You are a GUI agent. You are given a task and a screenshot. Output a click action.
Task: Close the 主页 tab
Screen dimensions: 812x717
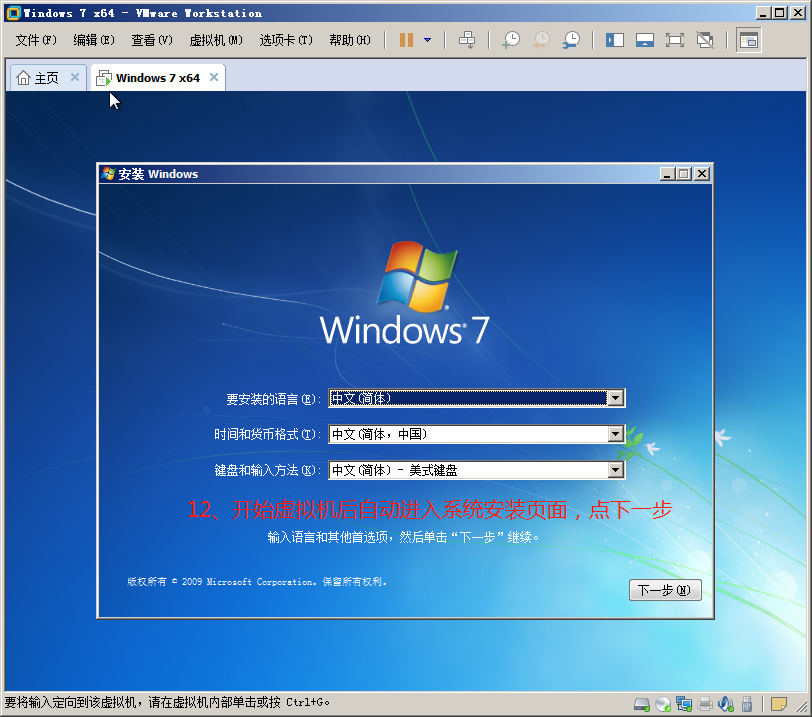[x=75, y=77]
